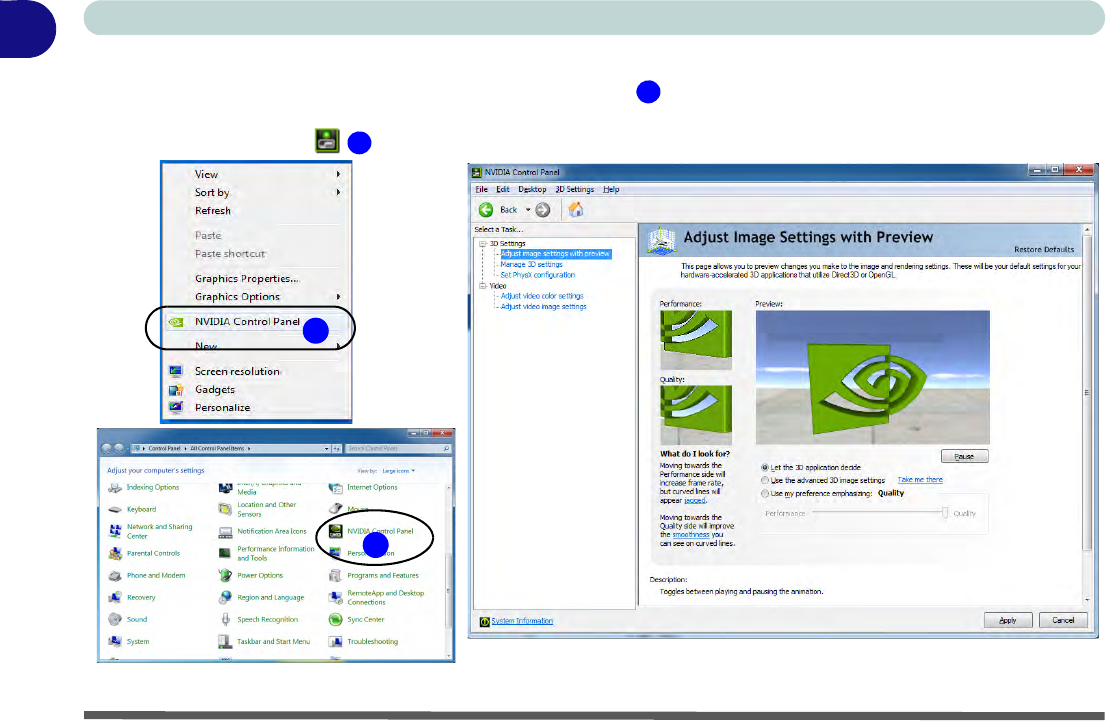1106x721 pixels.
Task: Select Let the 3D application decide
Action: coord(765,467)
